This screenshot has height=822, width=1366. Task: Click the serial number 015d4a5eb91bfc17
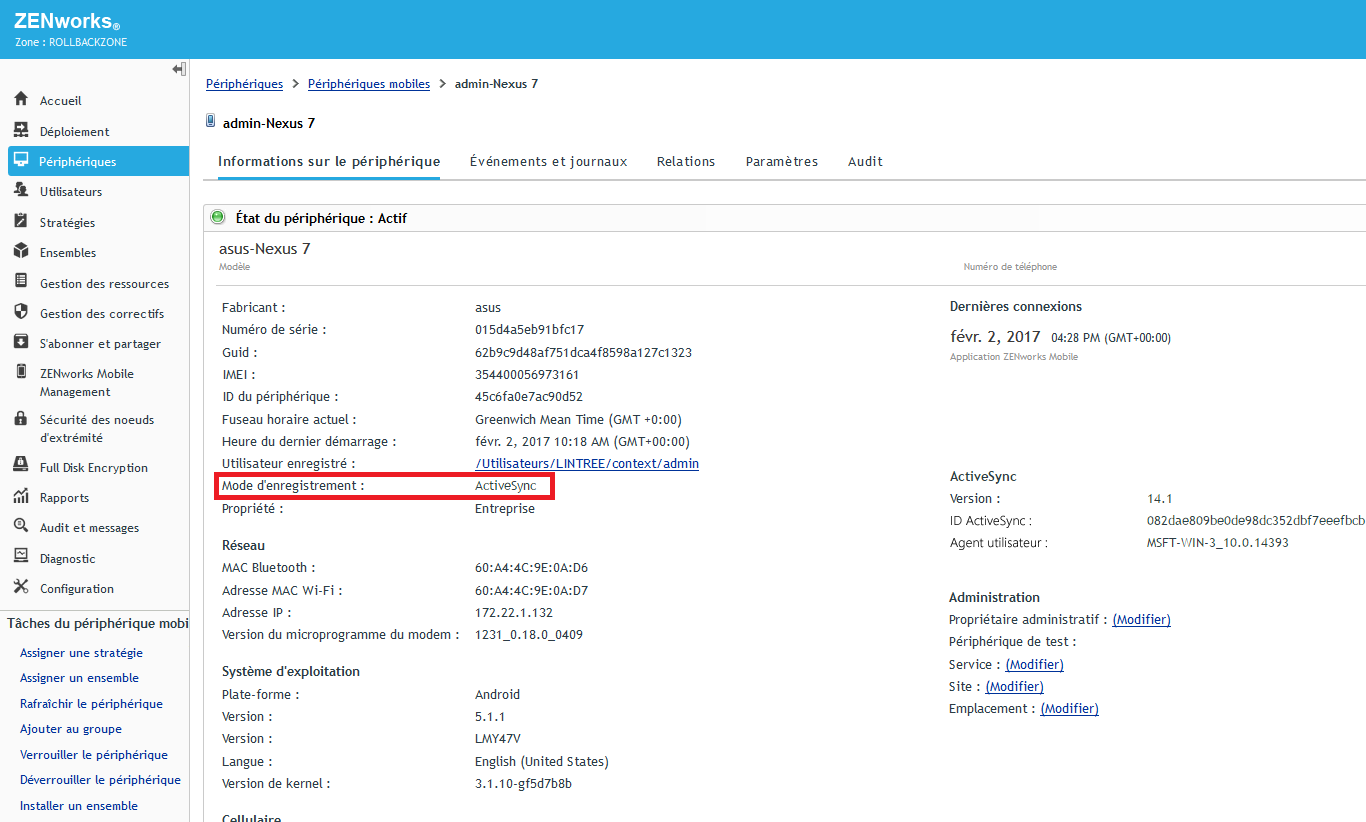[x=529, y=330]
